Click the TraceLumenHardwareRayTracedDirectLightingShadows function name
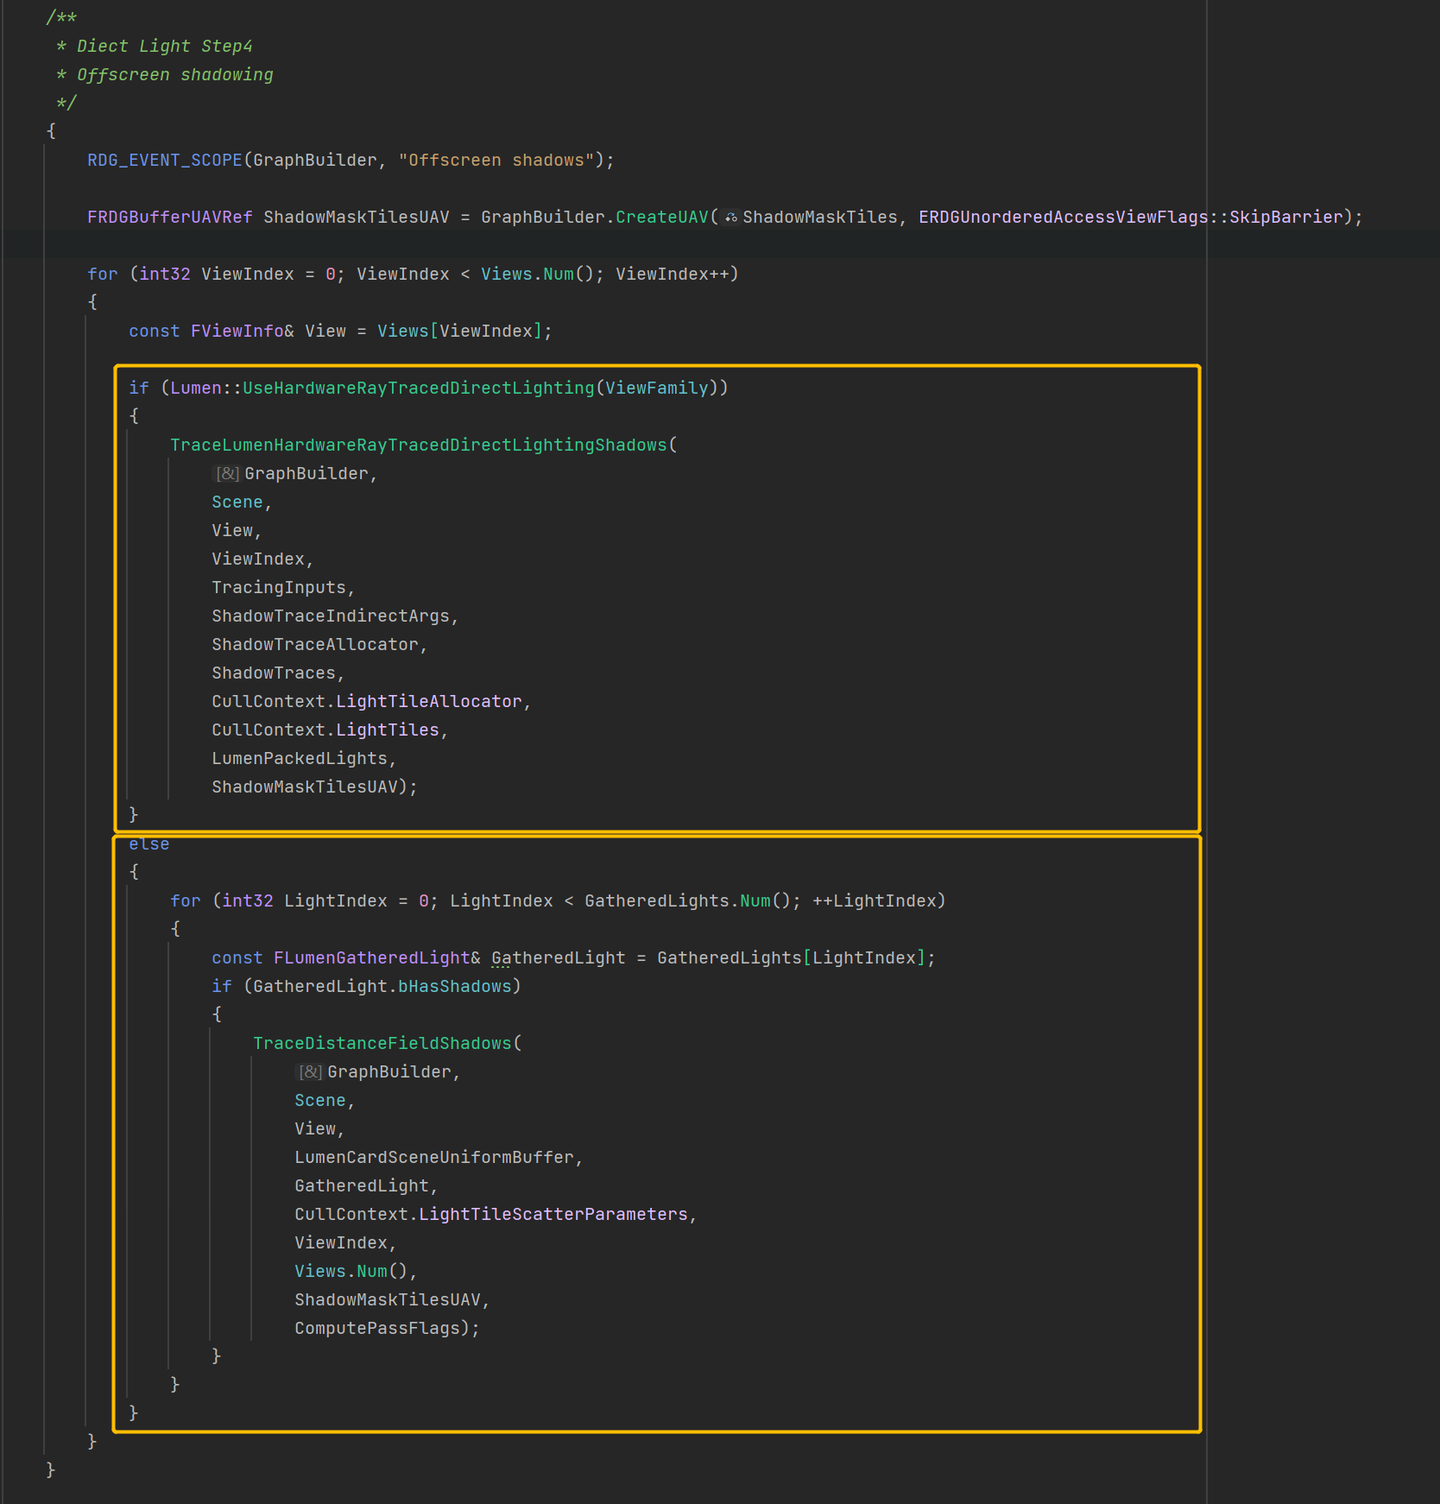Screen dimensions: 1440x1504 (x=418, y=445)
